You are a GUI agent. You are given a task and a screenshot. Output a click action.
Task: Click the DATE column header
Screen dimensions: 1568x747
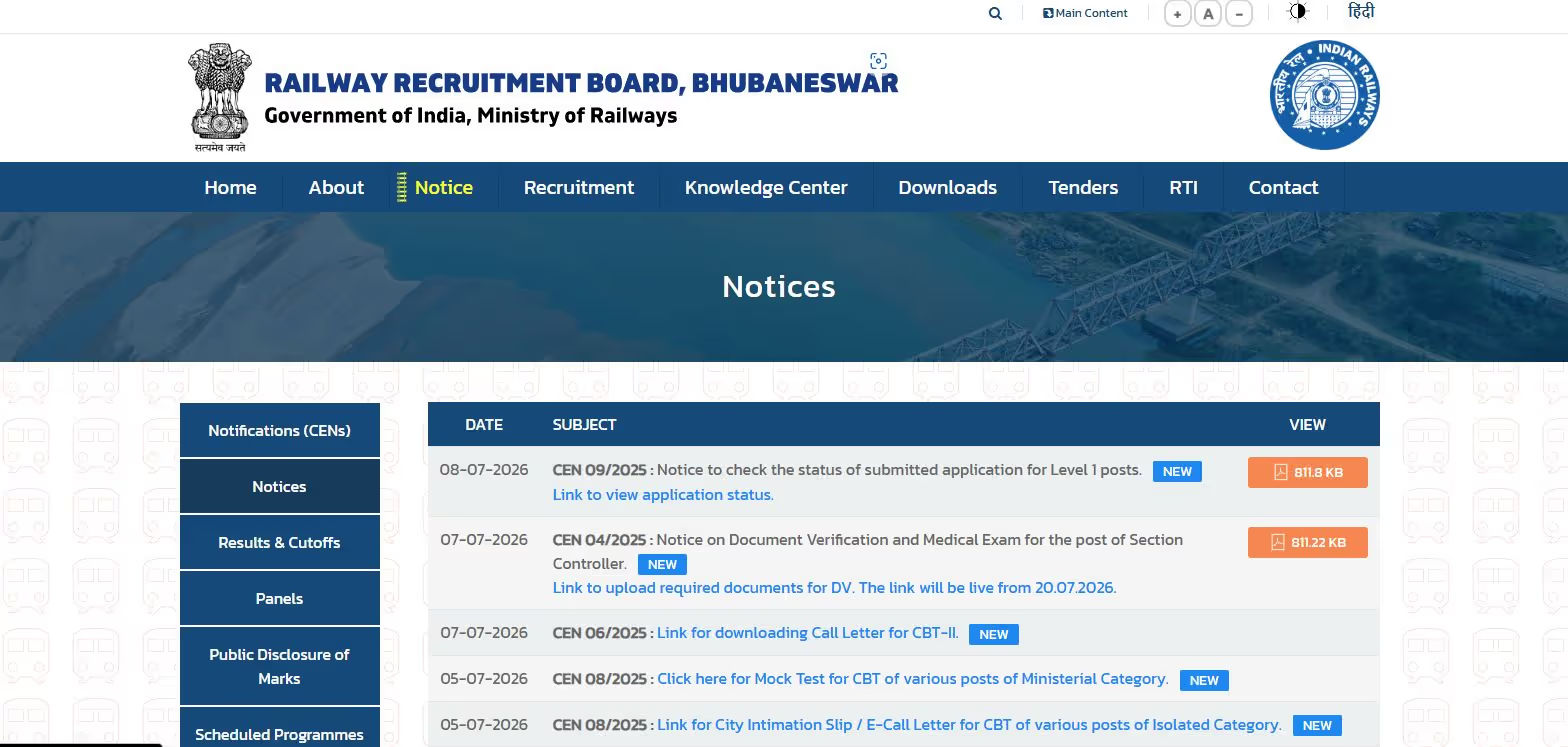[484, 425]
